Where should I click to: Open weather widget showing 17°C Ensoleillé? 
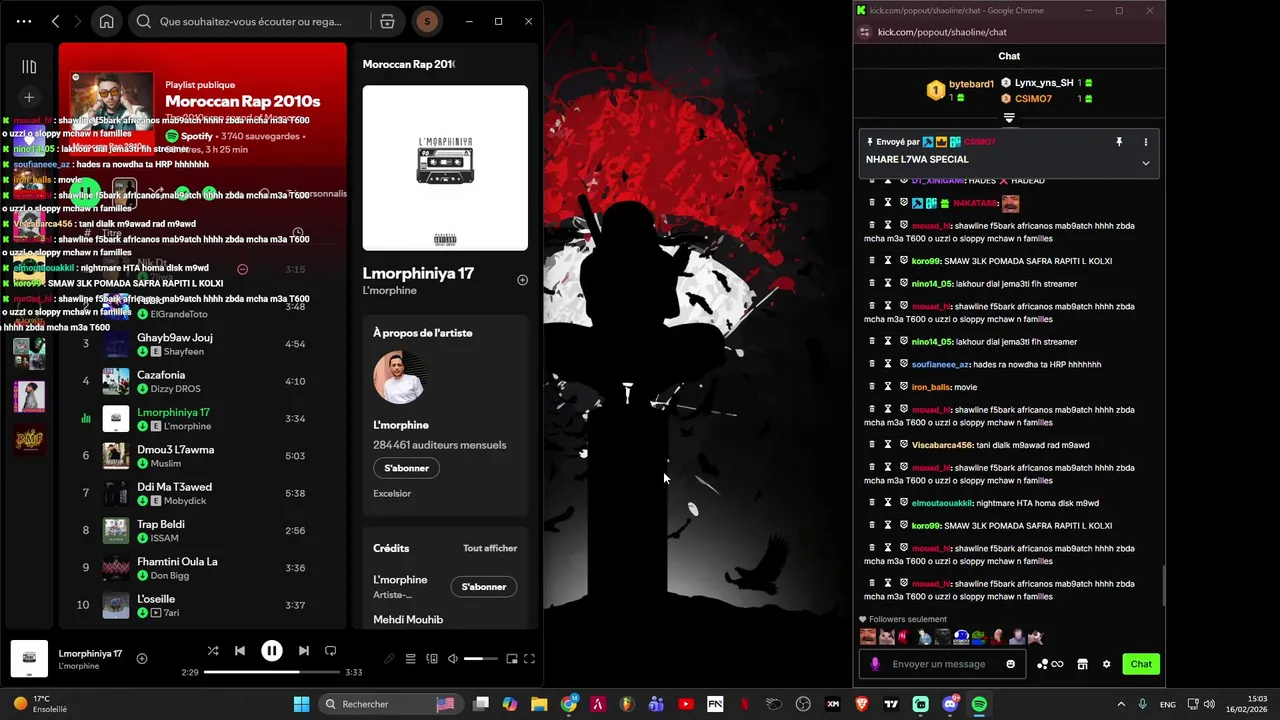(40, 704)
